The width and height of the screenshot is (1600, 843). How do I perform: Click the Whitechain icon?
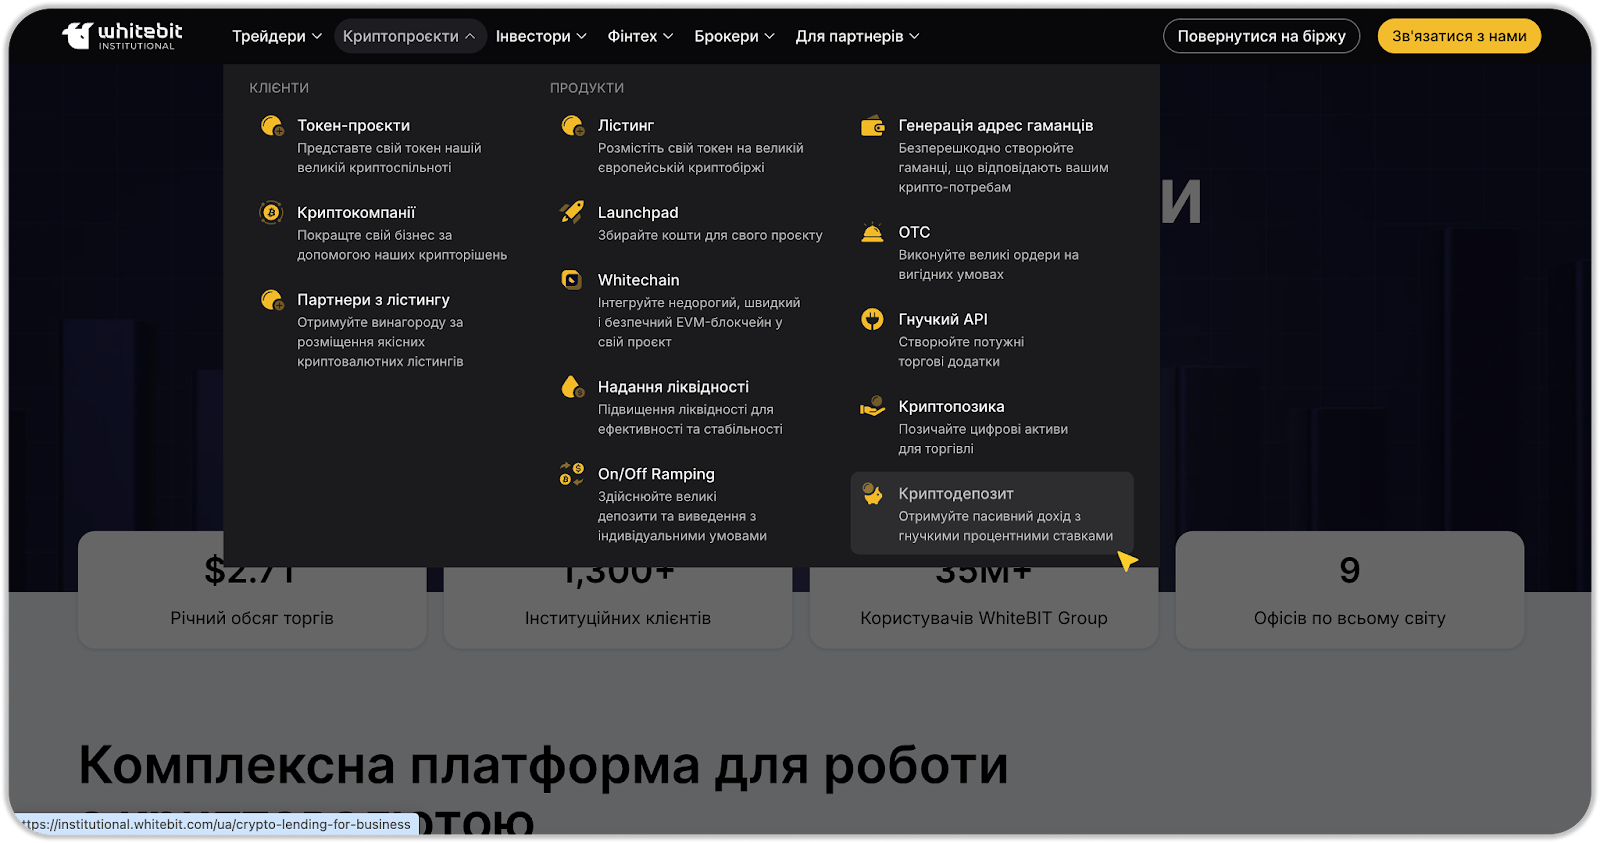(572, 280)
